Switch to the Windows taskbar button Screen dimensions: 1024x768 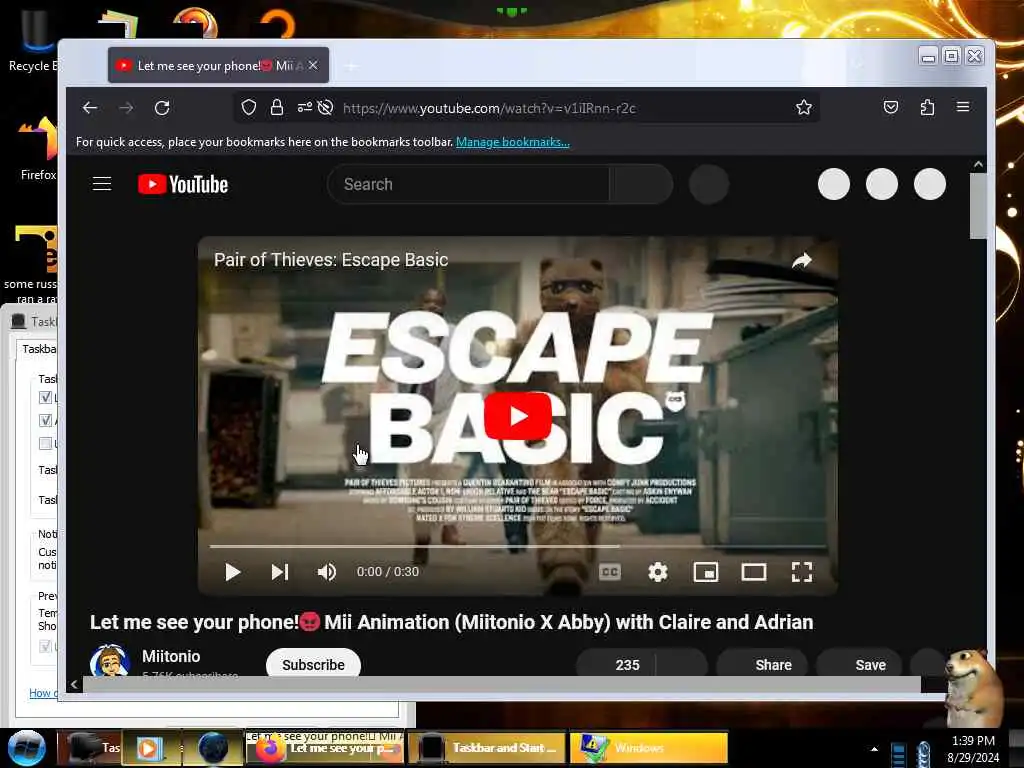[649, 748]
